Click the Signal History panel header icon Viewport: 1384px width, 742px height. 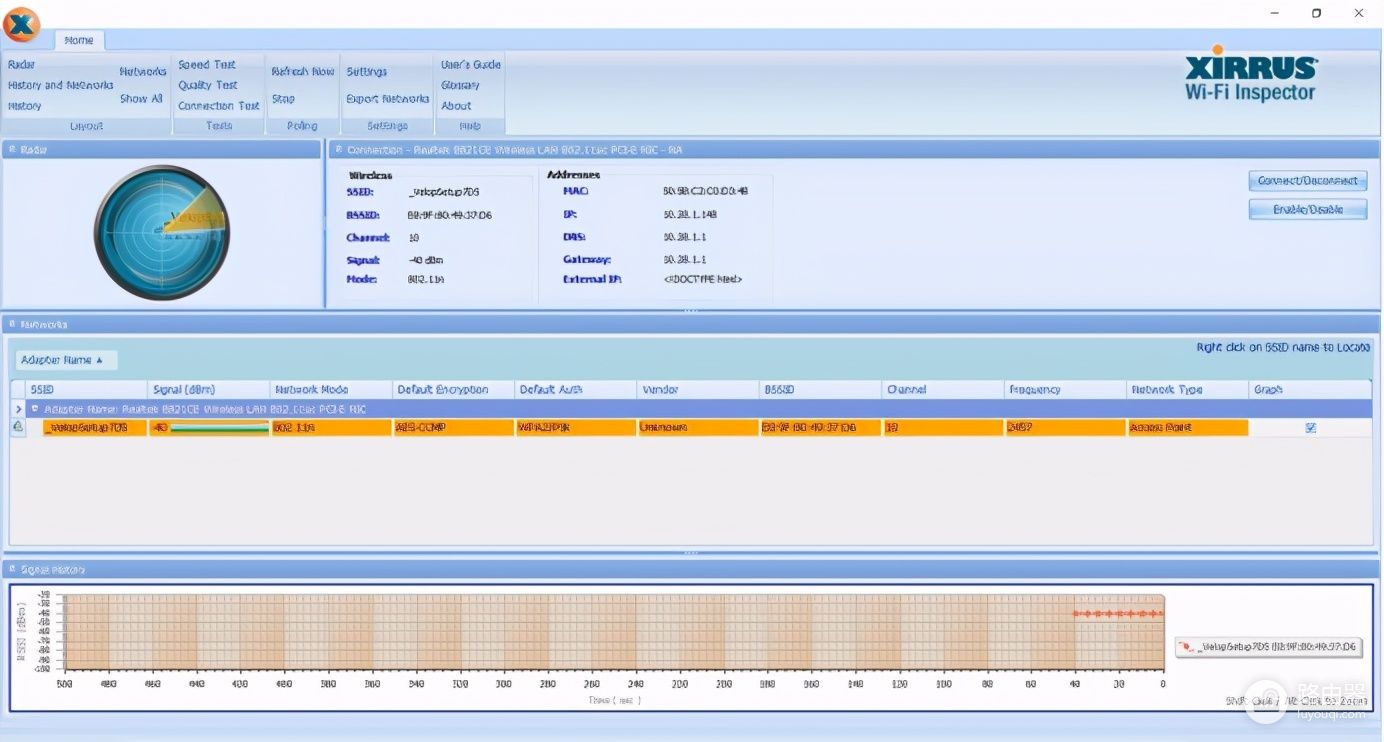pyautogui.click(x=12, y=570)
